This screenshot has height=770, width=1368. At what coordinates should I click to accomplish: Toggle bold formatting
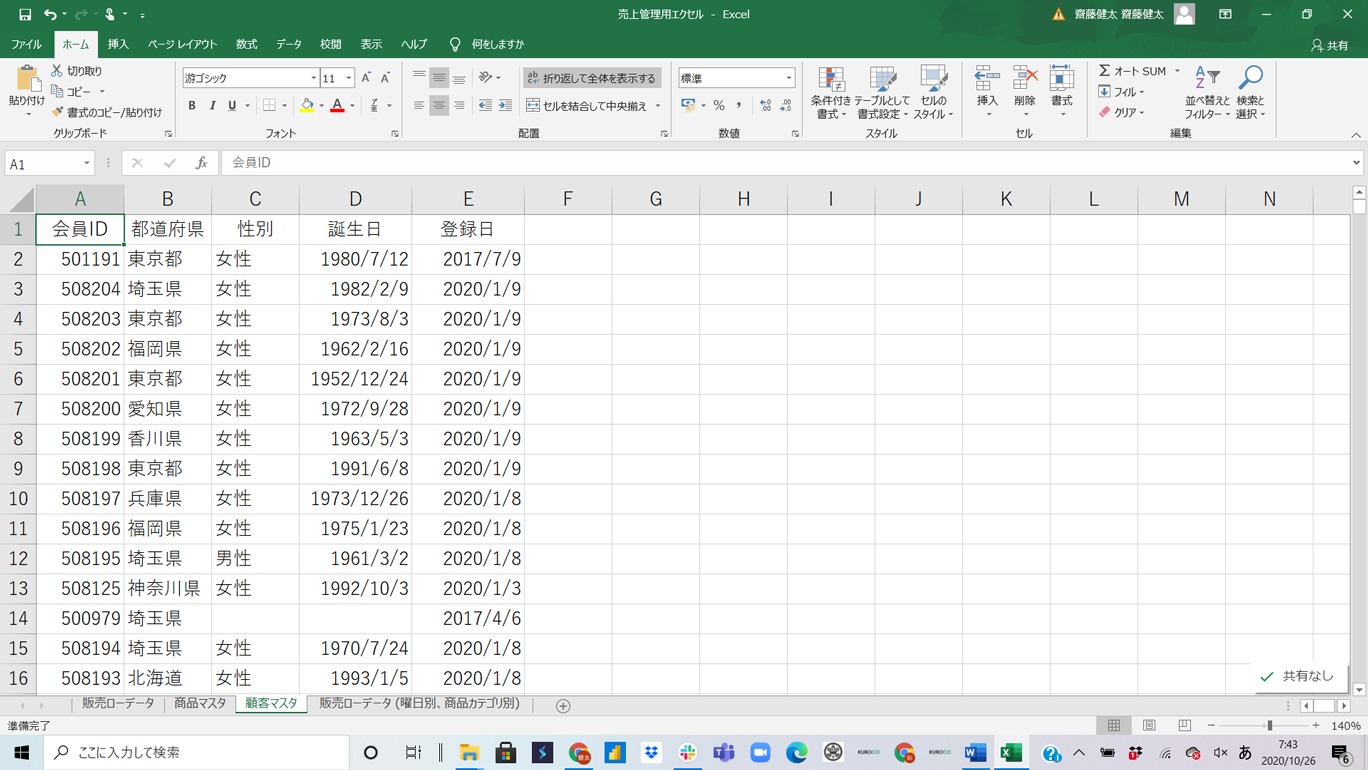(192, 106)
